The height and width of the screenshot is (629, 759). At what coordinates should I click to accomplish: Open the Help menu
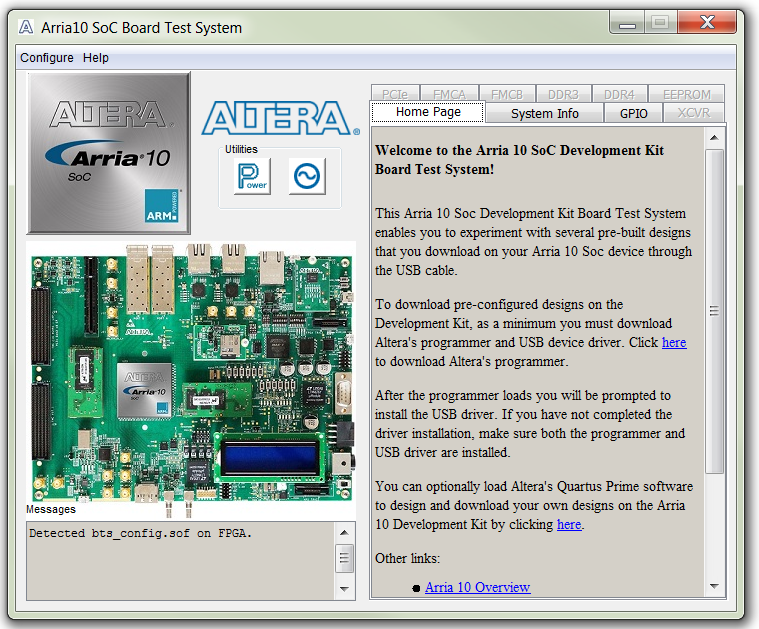coord(95,58)
